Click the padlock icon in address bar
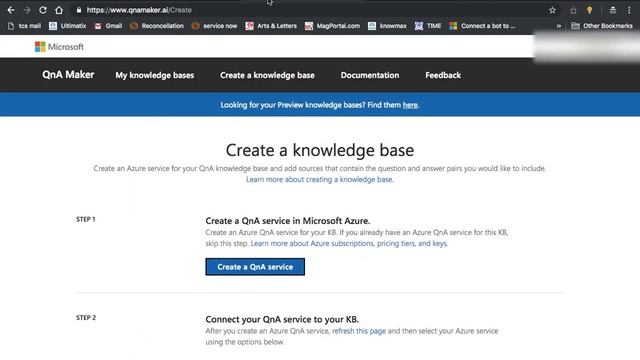 coord(79,10)
